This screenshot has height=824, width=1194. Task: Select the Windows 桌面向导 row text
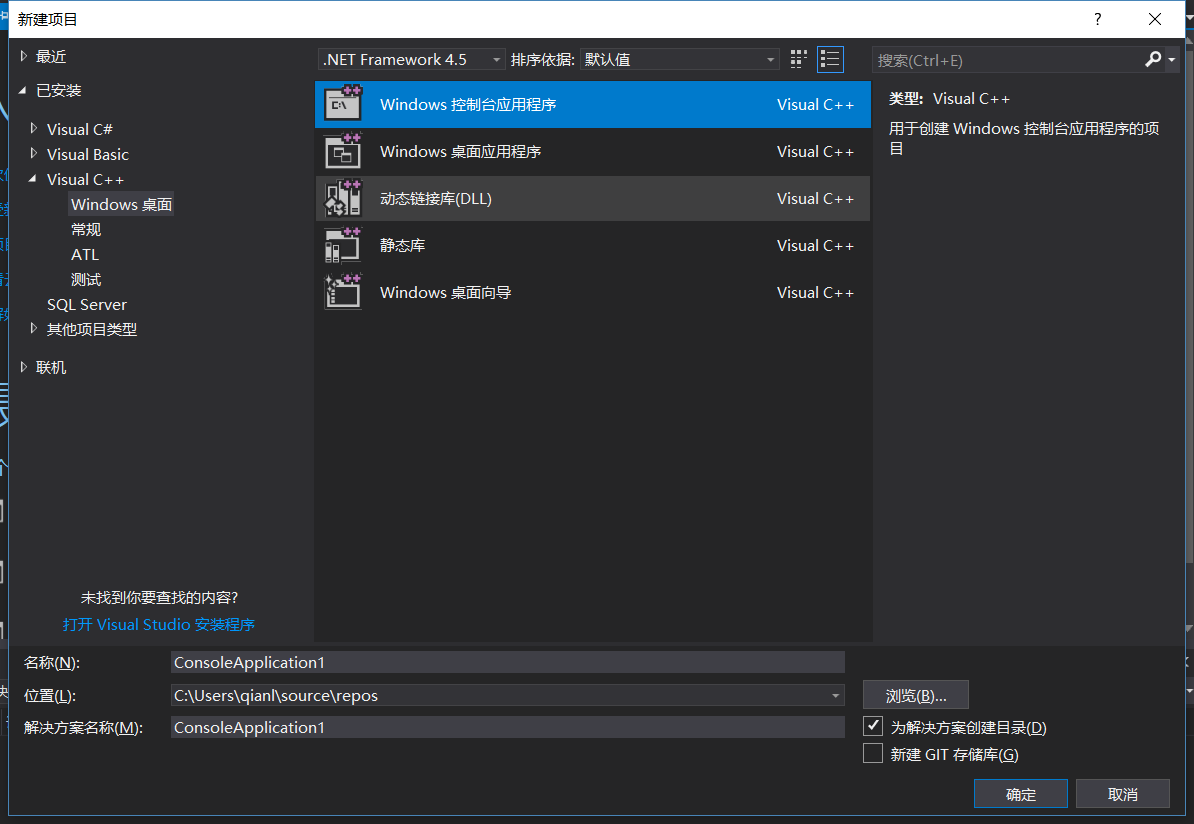(445, 292)
